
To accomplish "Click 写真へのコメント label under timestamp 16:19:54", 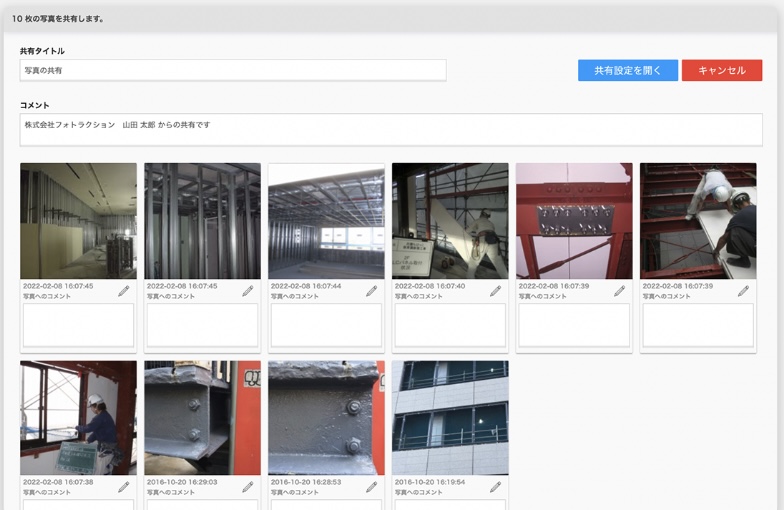I will [418, 492].
